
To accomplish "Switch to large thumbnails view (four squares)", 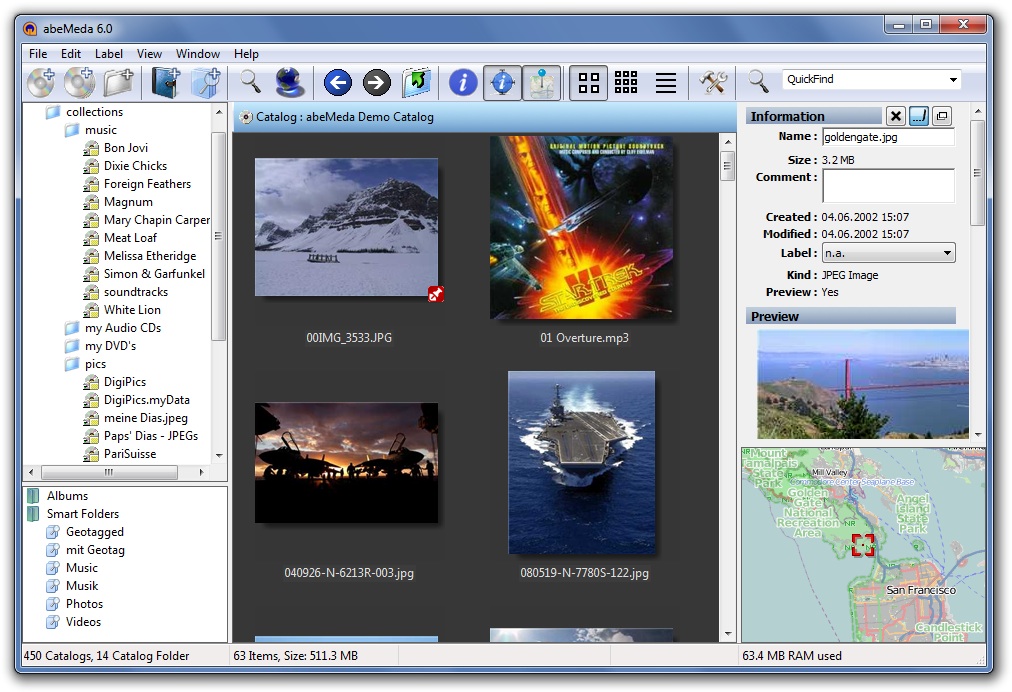I will point(589,83).
